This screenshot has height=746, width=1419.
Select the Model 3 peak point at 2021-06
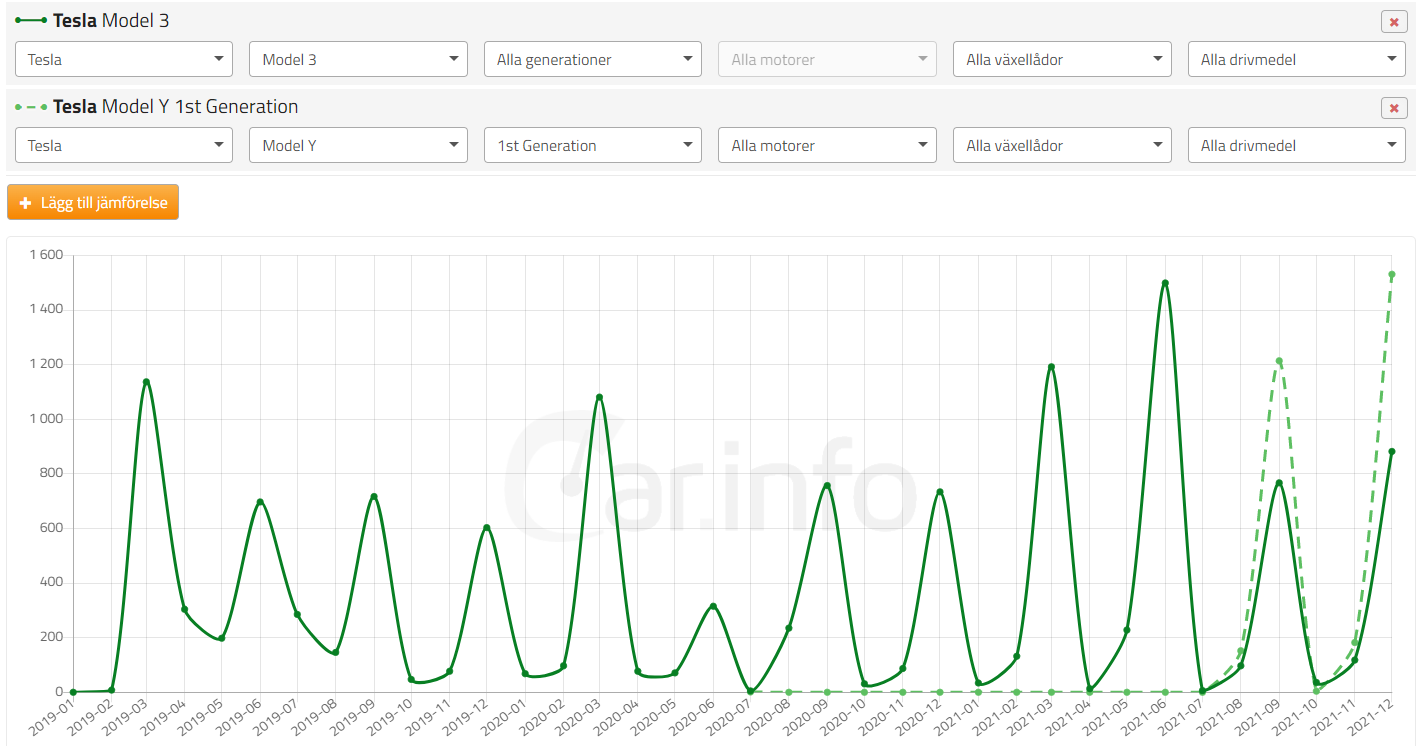[1165, 283]
